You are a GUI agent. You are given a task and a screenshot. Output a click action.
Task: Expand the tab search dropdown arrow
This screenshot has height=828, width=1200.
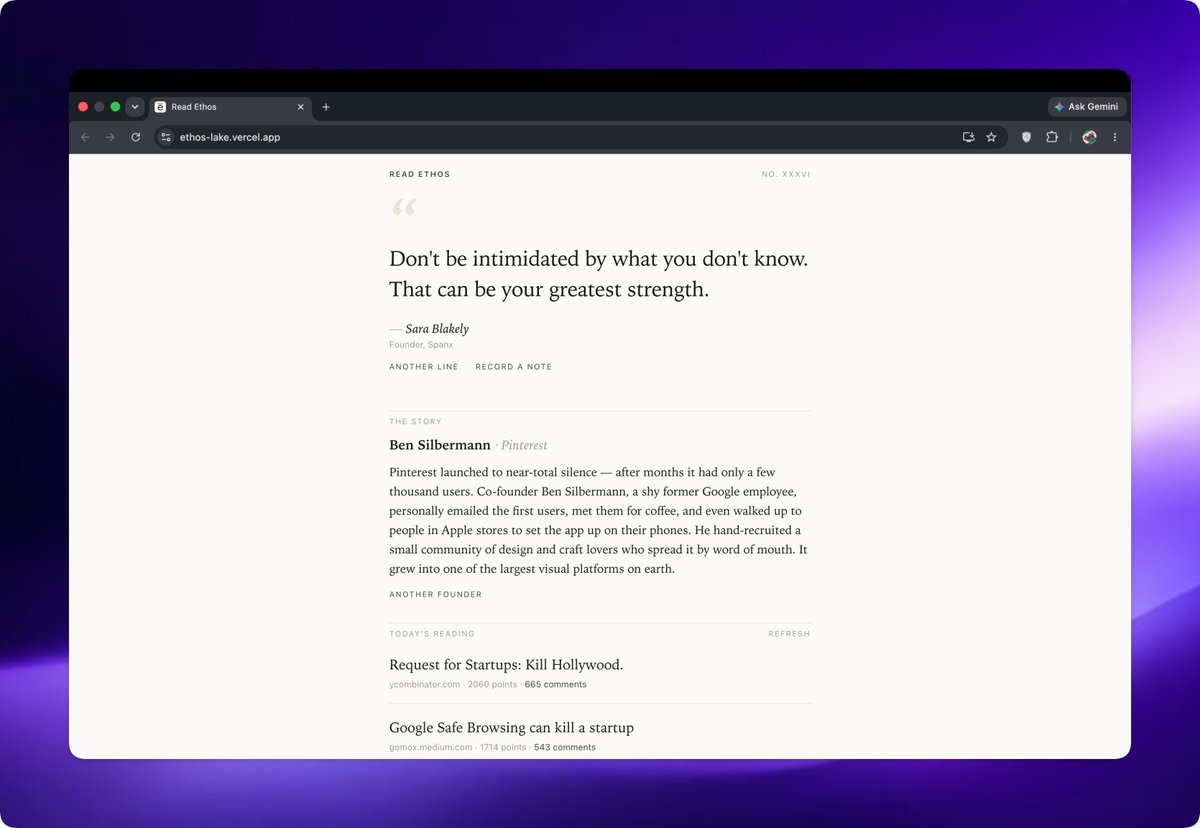(135, 107)
